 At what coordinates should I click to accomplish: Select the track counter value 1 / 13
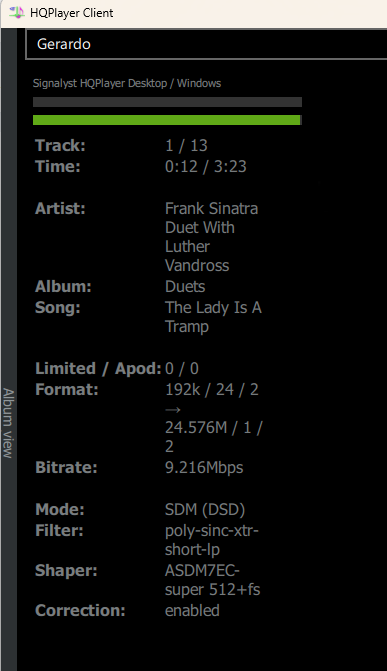coord(186,145)
